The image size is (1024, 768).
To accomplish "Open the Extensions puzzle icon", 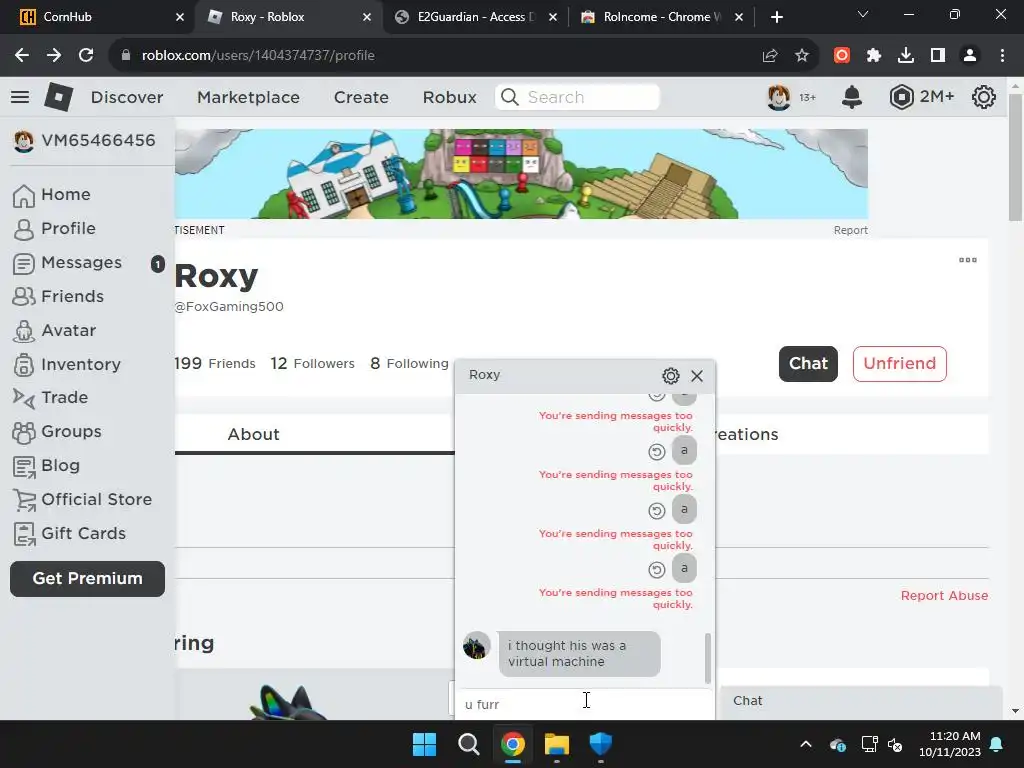I will tap(874, 56).
